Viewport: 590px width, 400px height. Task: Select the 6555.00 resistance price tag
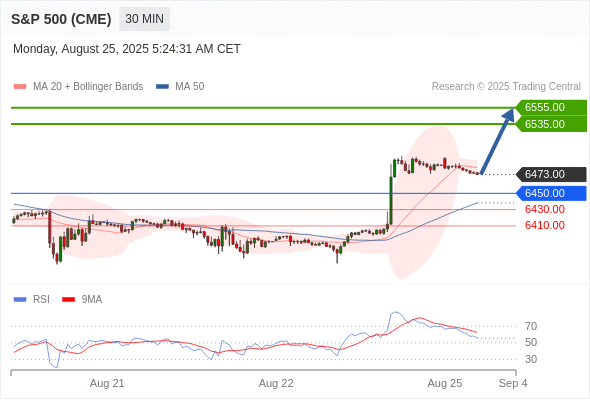(x=551, y=107)
